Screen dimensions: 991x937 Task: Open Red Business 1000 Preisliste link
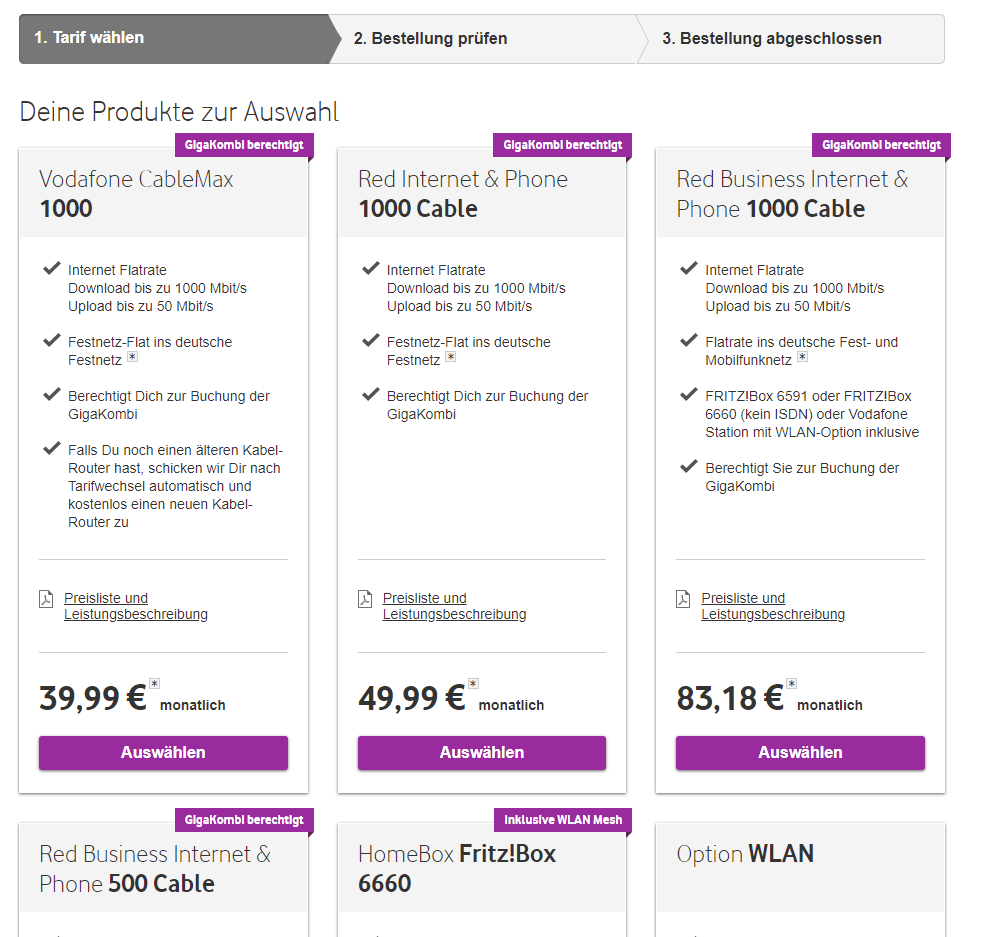(x=772, y=606)
